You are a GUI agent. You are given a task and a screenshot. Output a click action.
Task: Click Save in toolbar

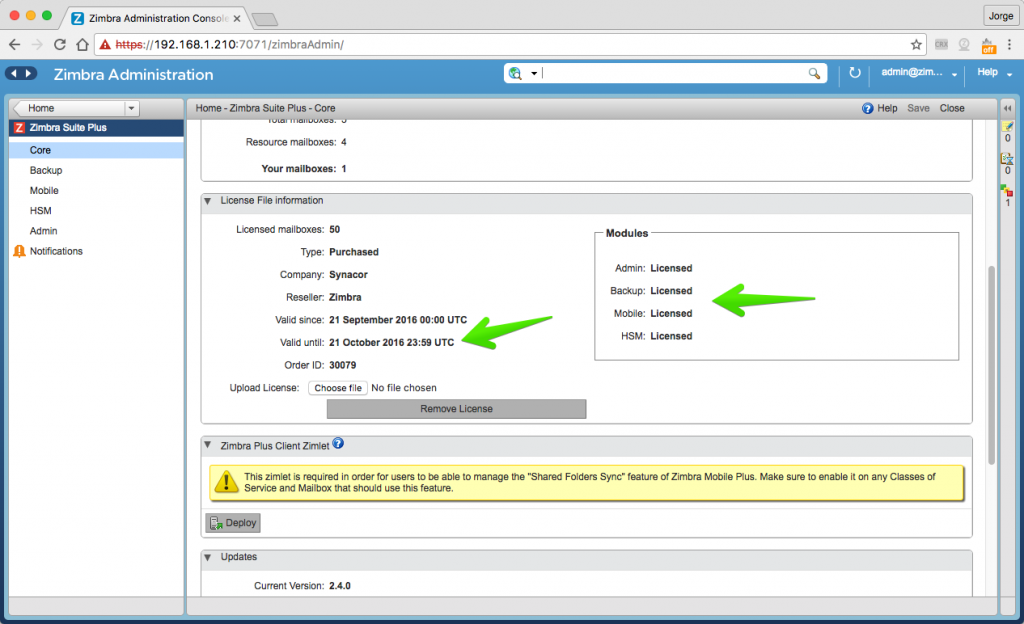coord(918,108)
